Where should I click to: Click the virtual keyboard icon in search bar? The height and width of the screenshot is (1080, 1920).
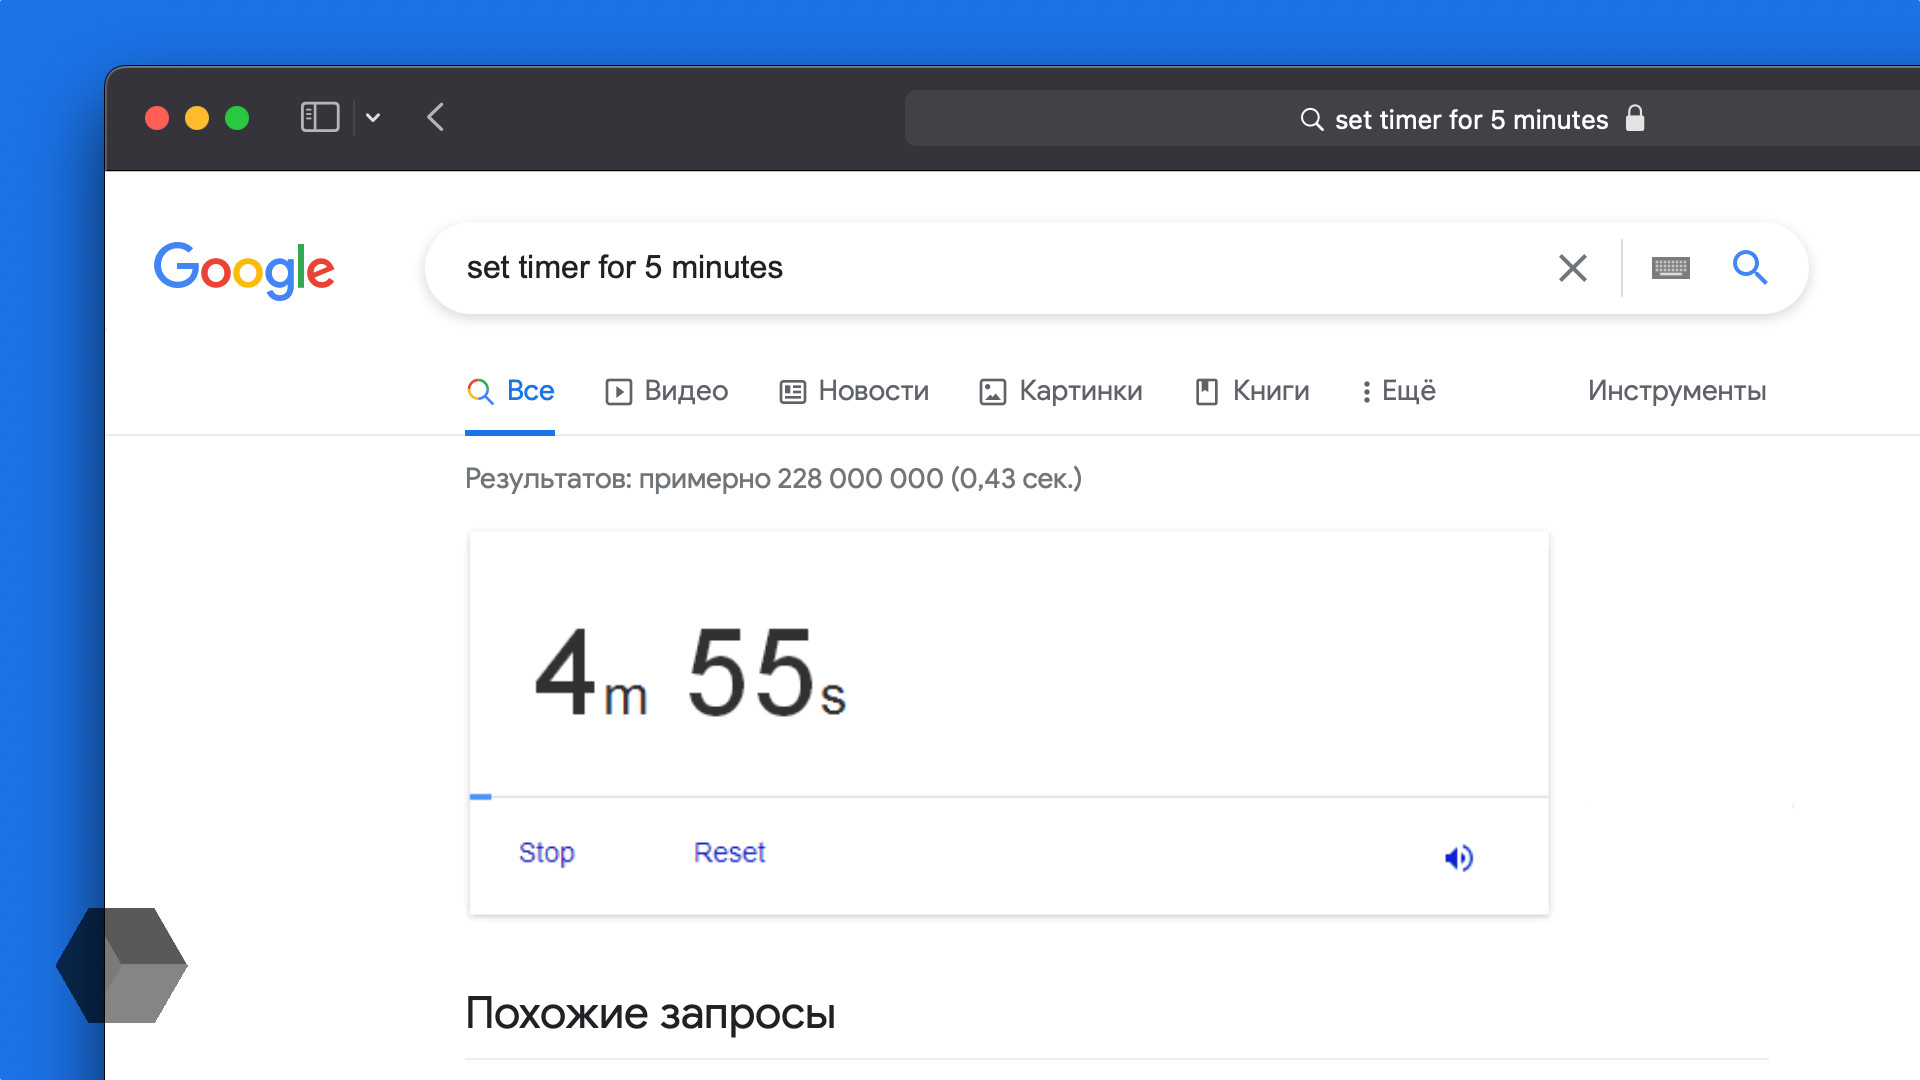(x=1670, y=268)
